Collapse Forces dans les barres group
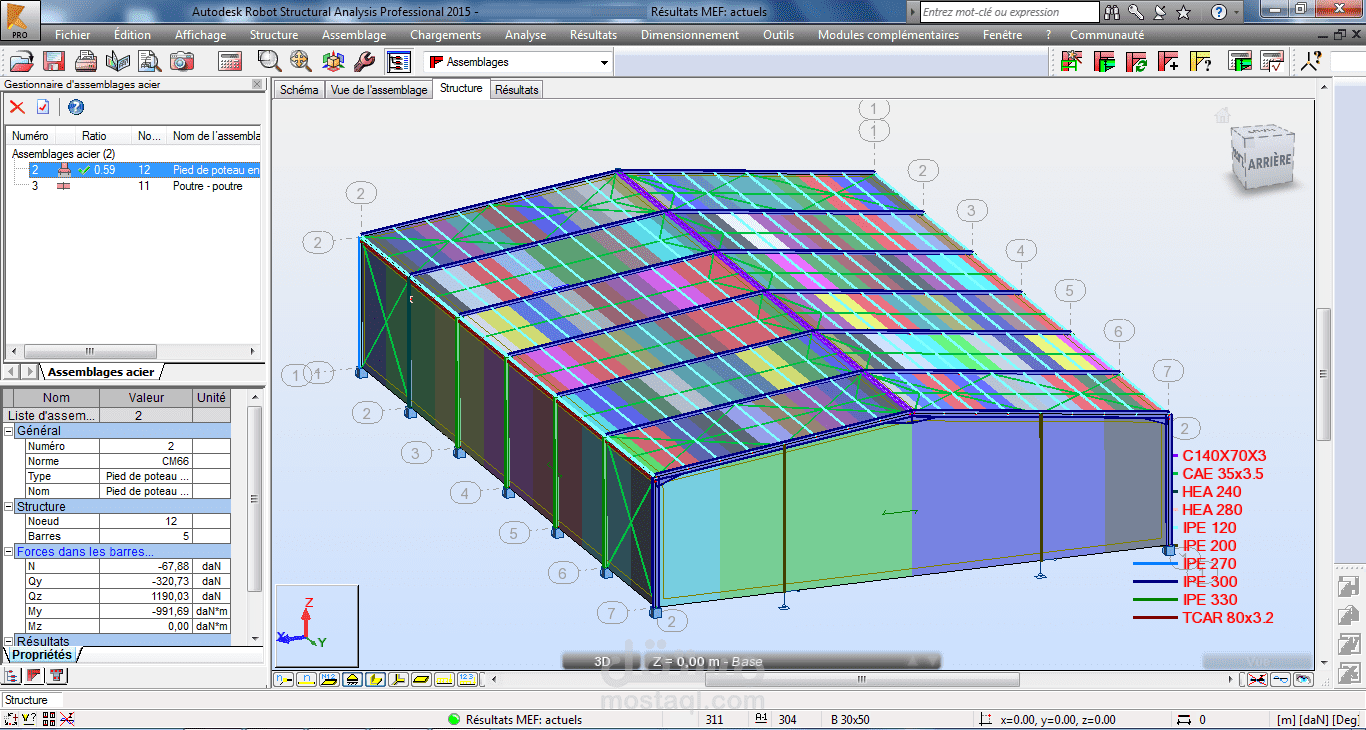 point(9,552)
